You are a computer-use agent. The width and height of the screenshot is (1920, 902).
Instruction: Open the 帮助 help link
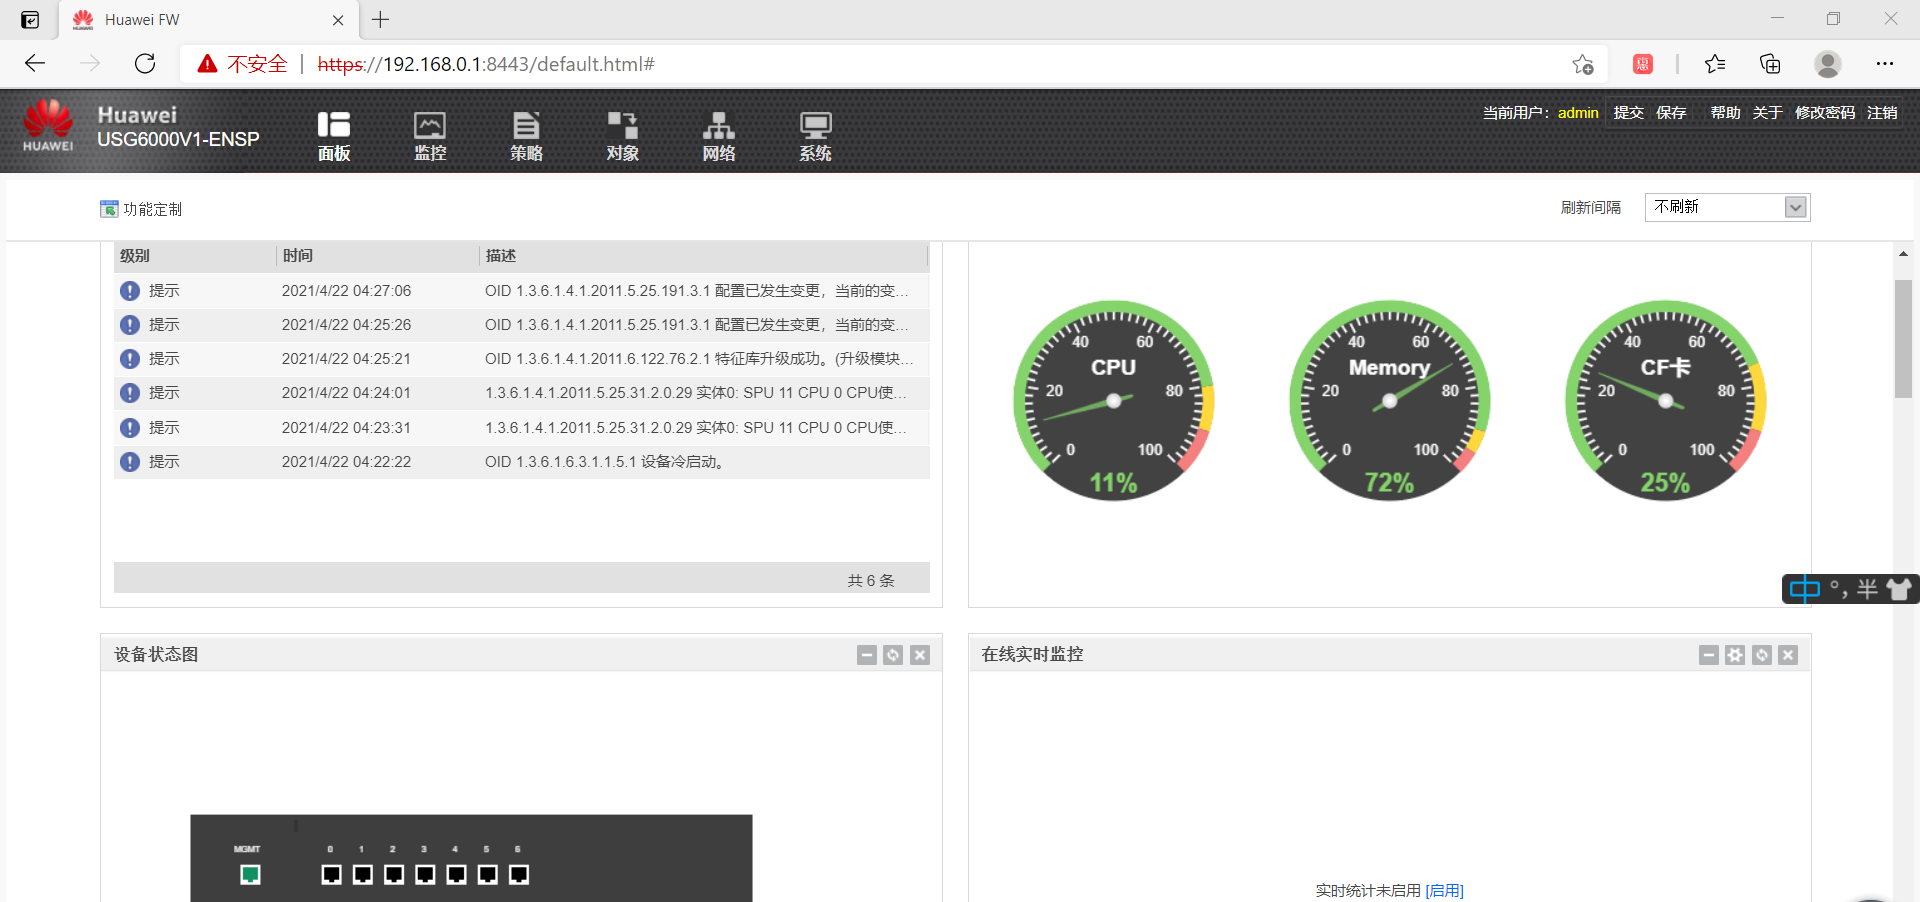(x=1725, y=113)
